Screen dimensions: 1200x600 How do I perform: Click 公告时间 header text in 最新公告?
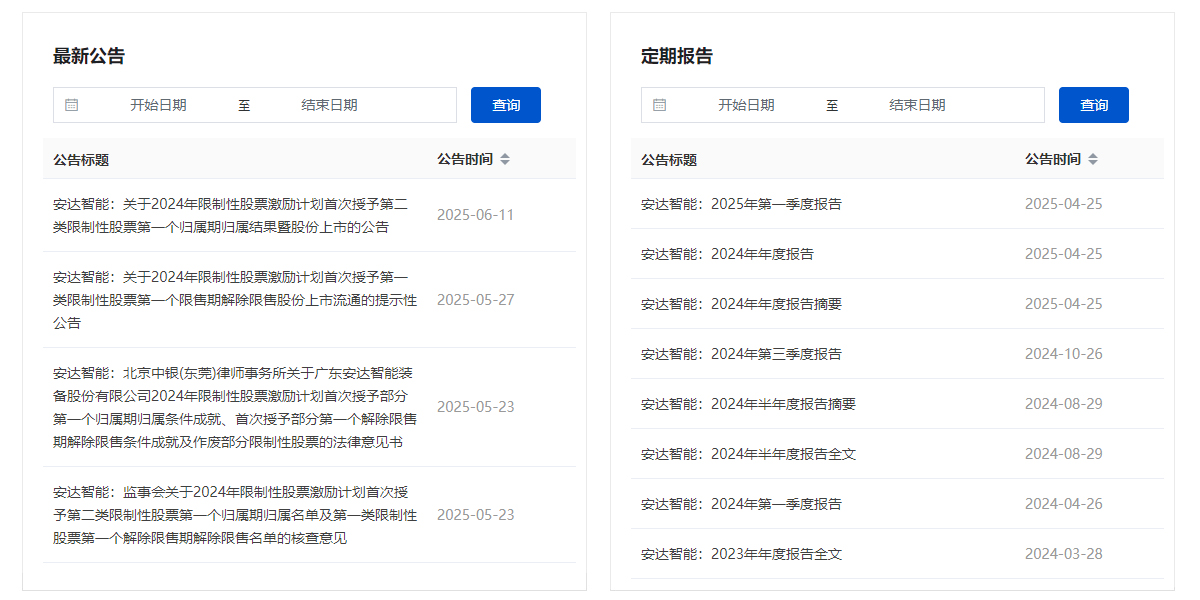465,159
